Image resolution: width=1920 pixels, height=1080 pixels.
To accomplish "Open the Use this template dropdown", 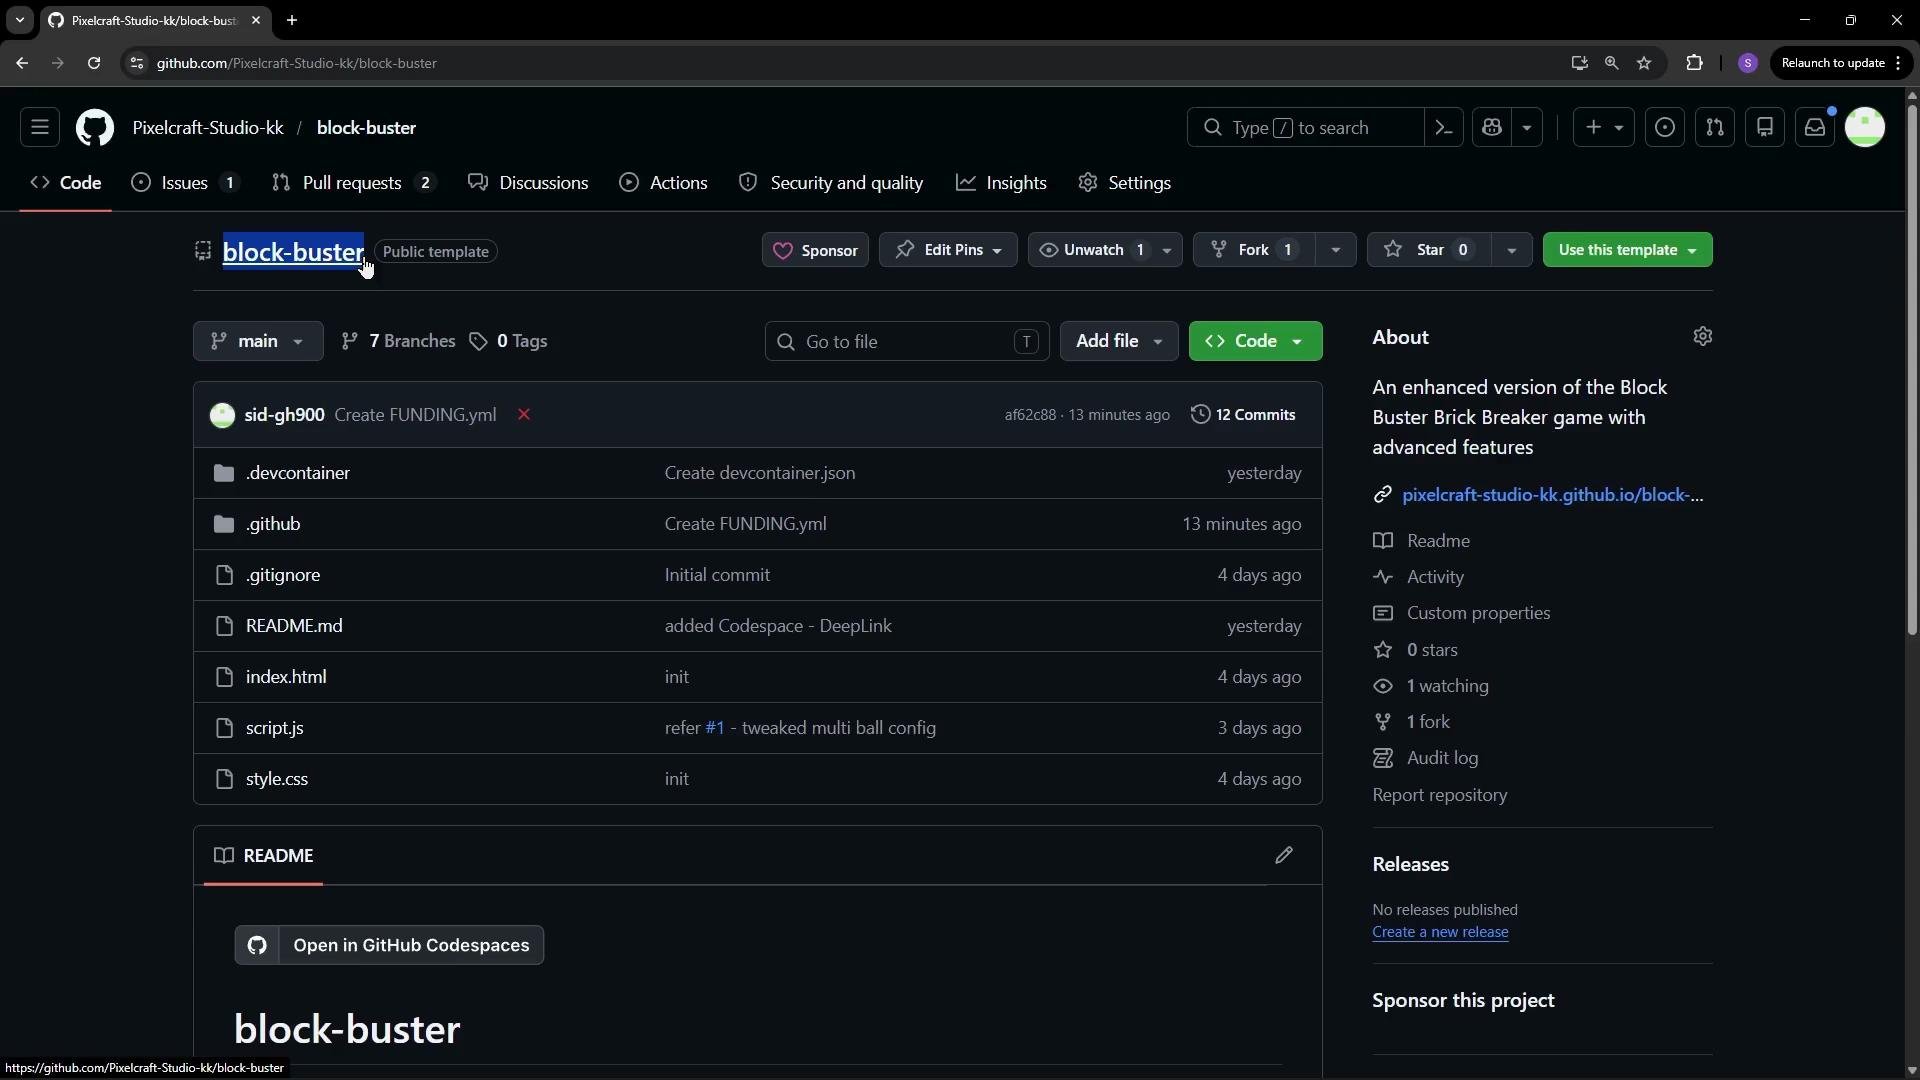I will click(x=1627, y=250).
